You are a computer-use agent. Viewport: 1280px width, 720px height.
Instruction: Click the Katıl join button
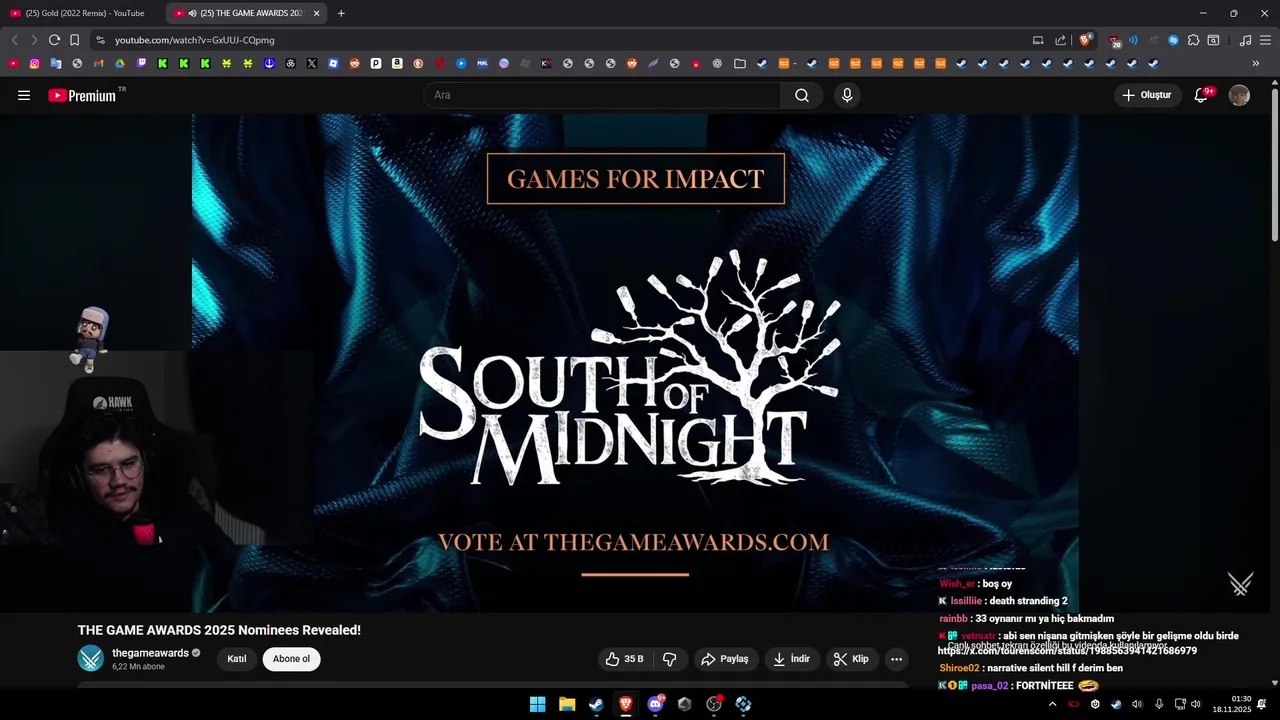pyautogui.click(x=237, y=659)
